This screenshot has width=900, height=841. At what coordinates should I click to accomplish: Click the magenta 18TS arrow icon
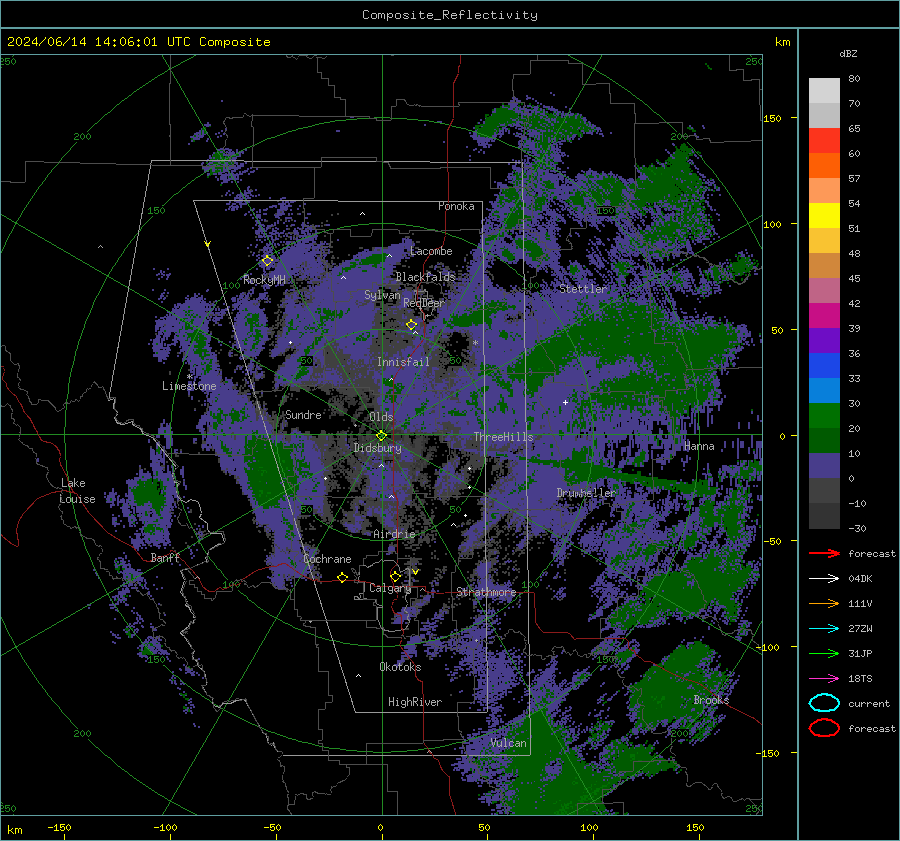824,679
